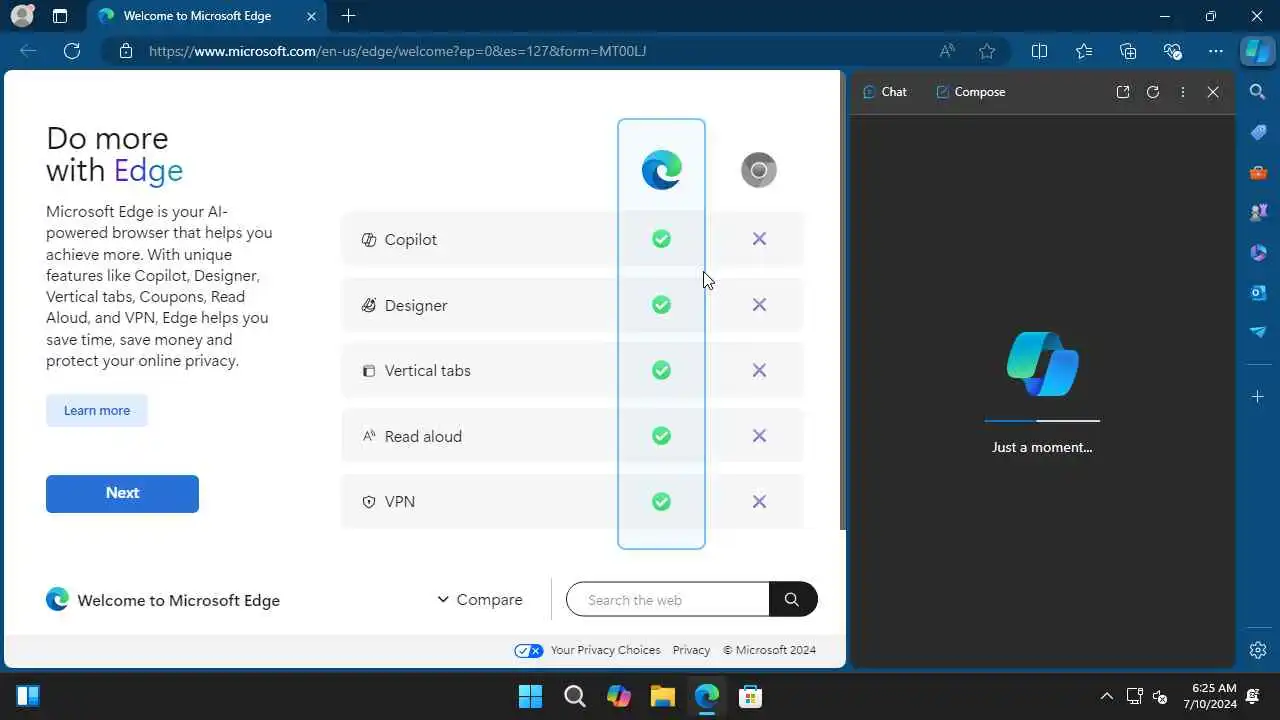Screen dimensions: 1280x720
Task: Open sidebar Drop send icon
Action: 1258,332
